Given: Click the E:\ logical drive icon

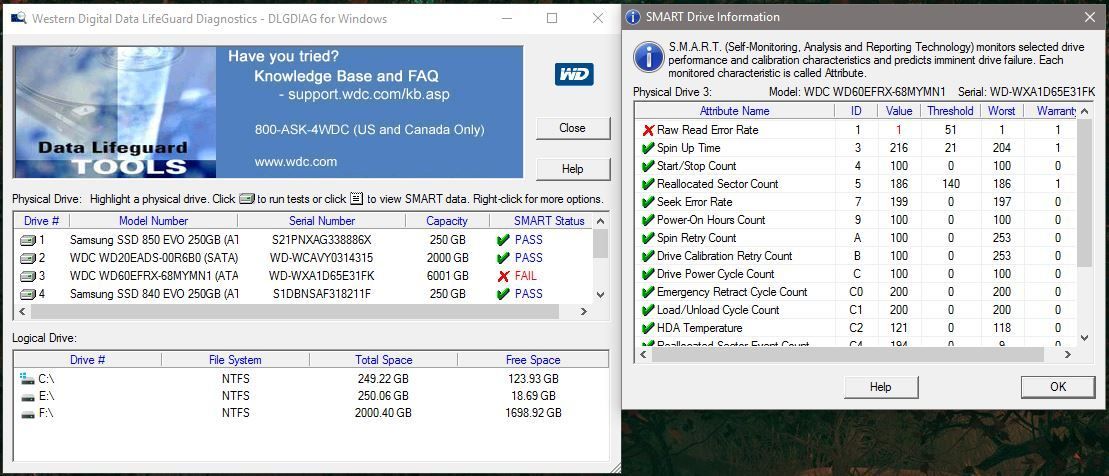Looking at the screenshot, I should point(28,396).
